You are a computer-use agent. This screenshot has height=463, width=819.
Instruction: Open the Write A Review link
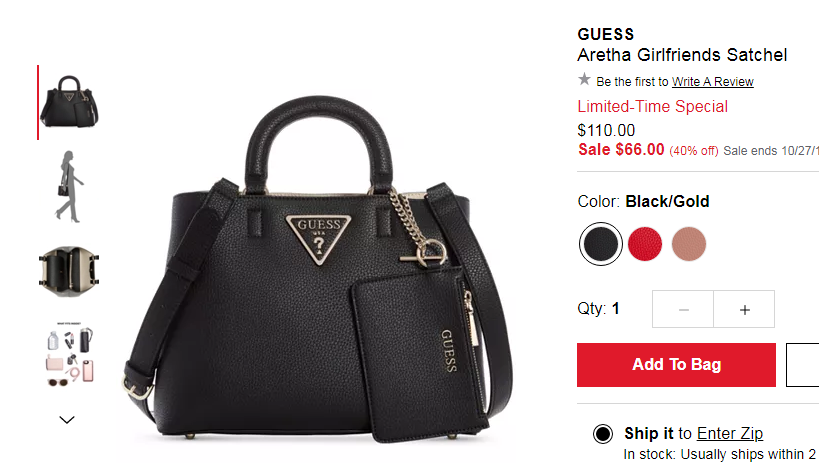point(712,82)
